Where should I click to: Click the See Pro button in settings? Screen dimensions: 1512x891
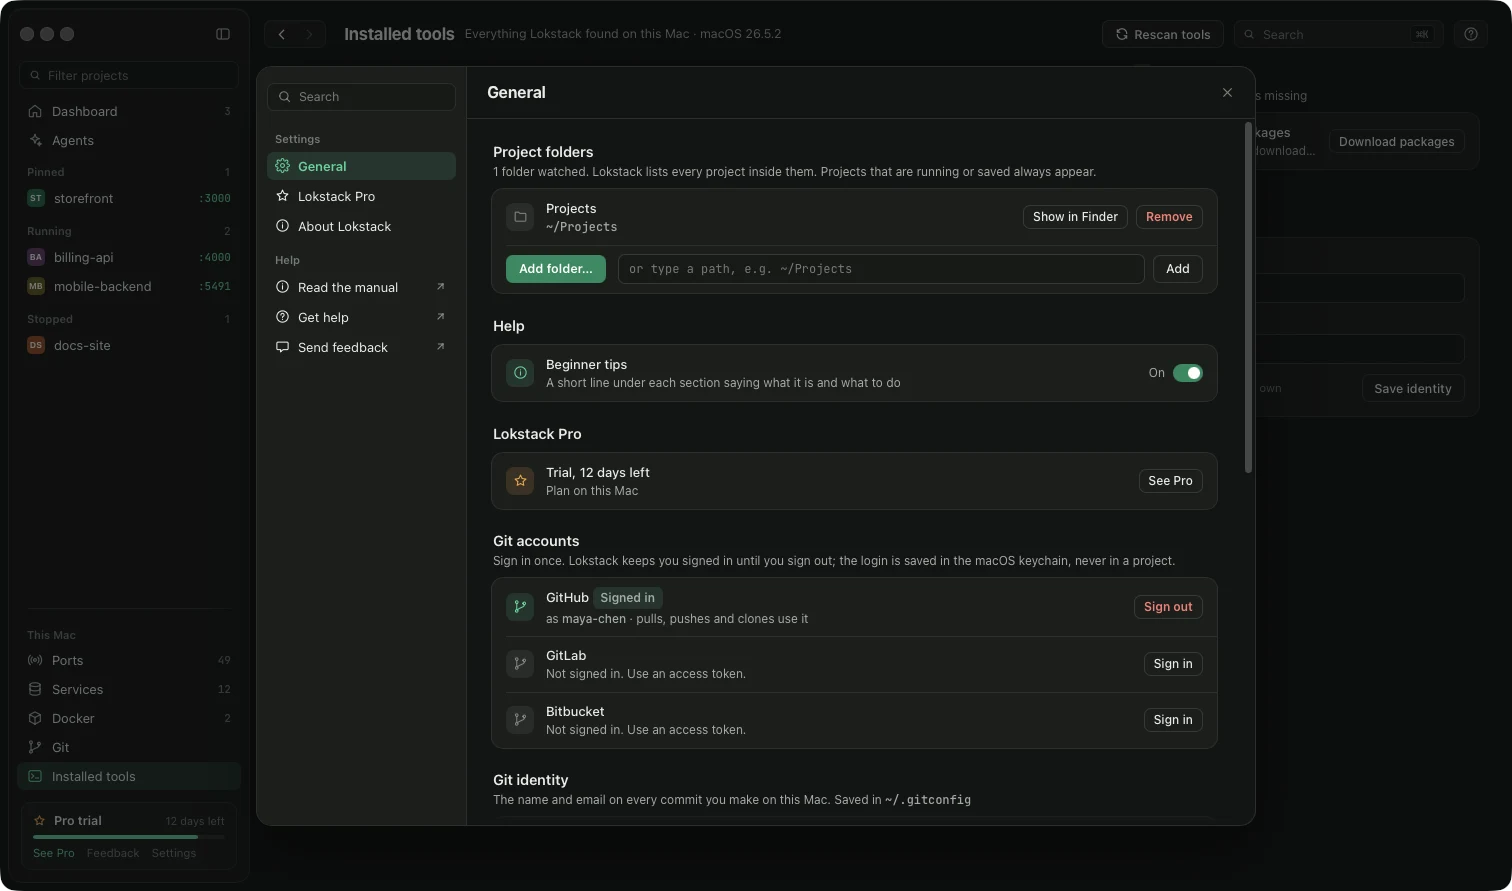coord(1170,481)
